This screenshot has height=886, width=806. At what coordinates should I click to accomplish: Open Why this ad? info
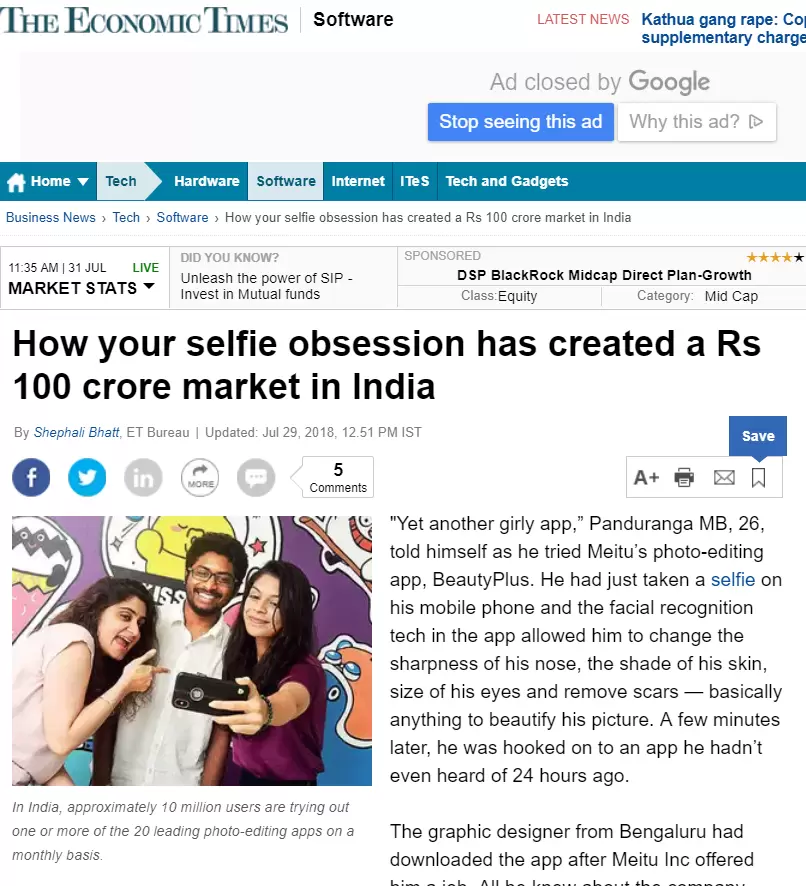[x=696, y=121]
